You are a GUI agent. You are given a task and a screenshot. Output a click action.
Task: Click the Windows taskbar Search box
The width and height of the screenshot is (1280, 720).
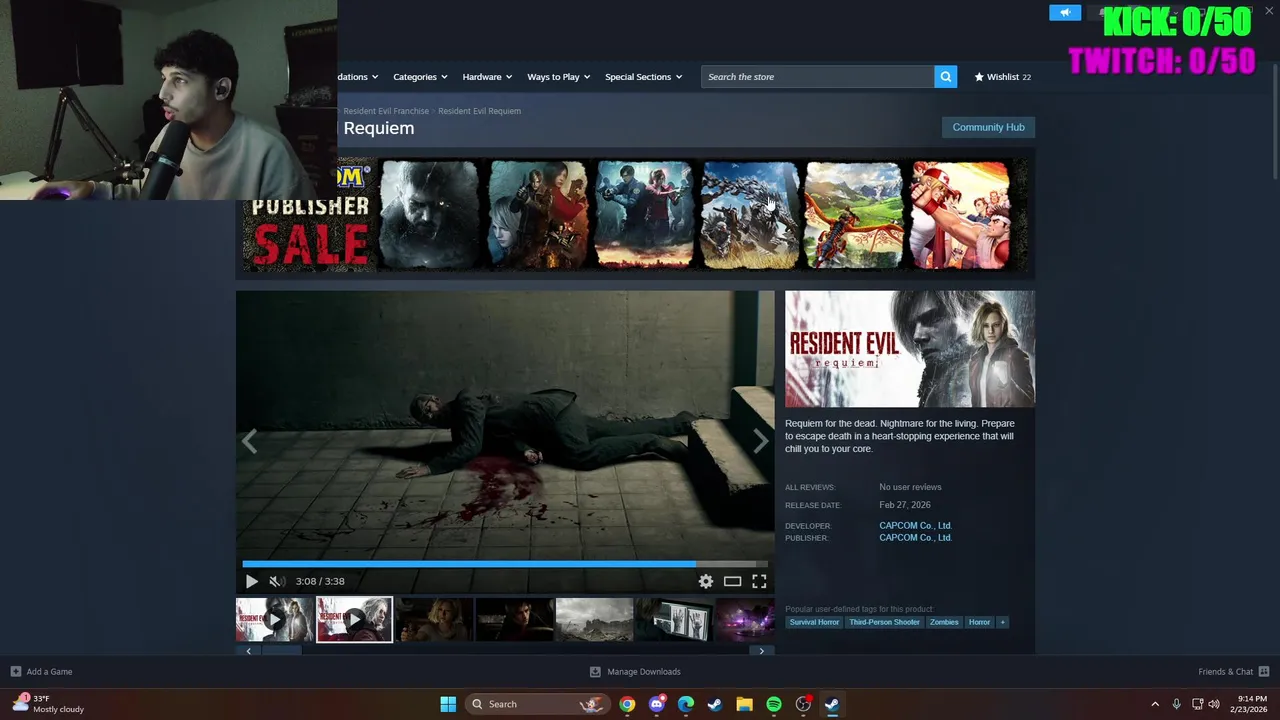538,704
